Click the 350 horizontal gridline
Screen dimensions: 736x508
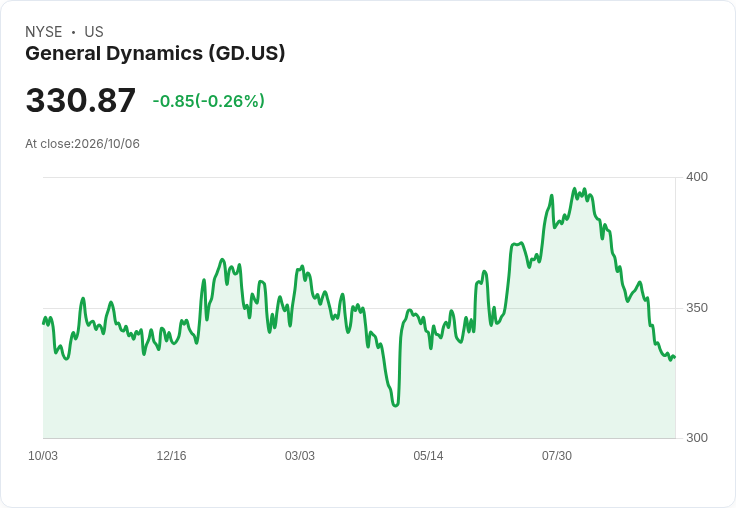coord(360,308)
